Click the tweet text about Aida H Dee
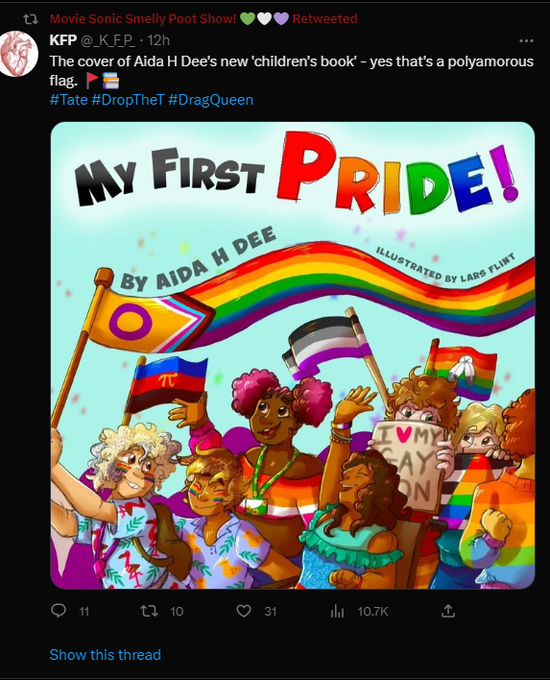Image resolution: width=550 pixels, height=680 pixels. point(291,71)
